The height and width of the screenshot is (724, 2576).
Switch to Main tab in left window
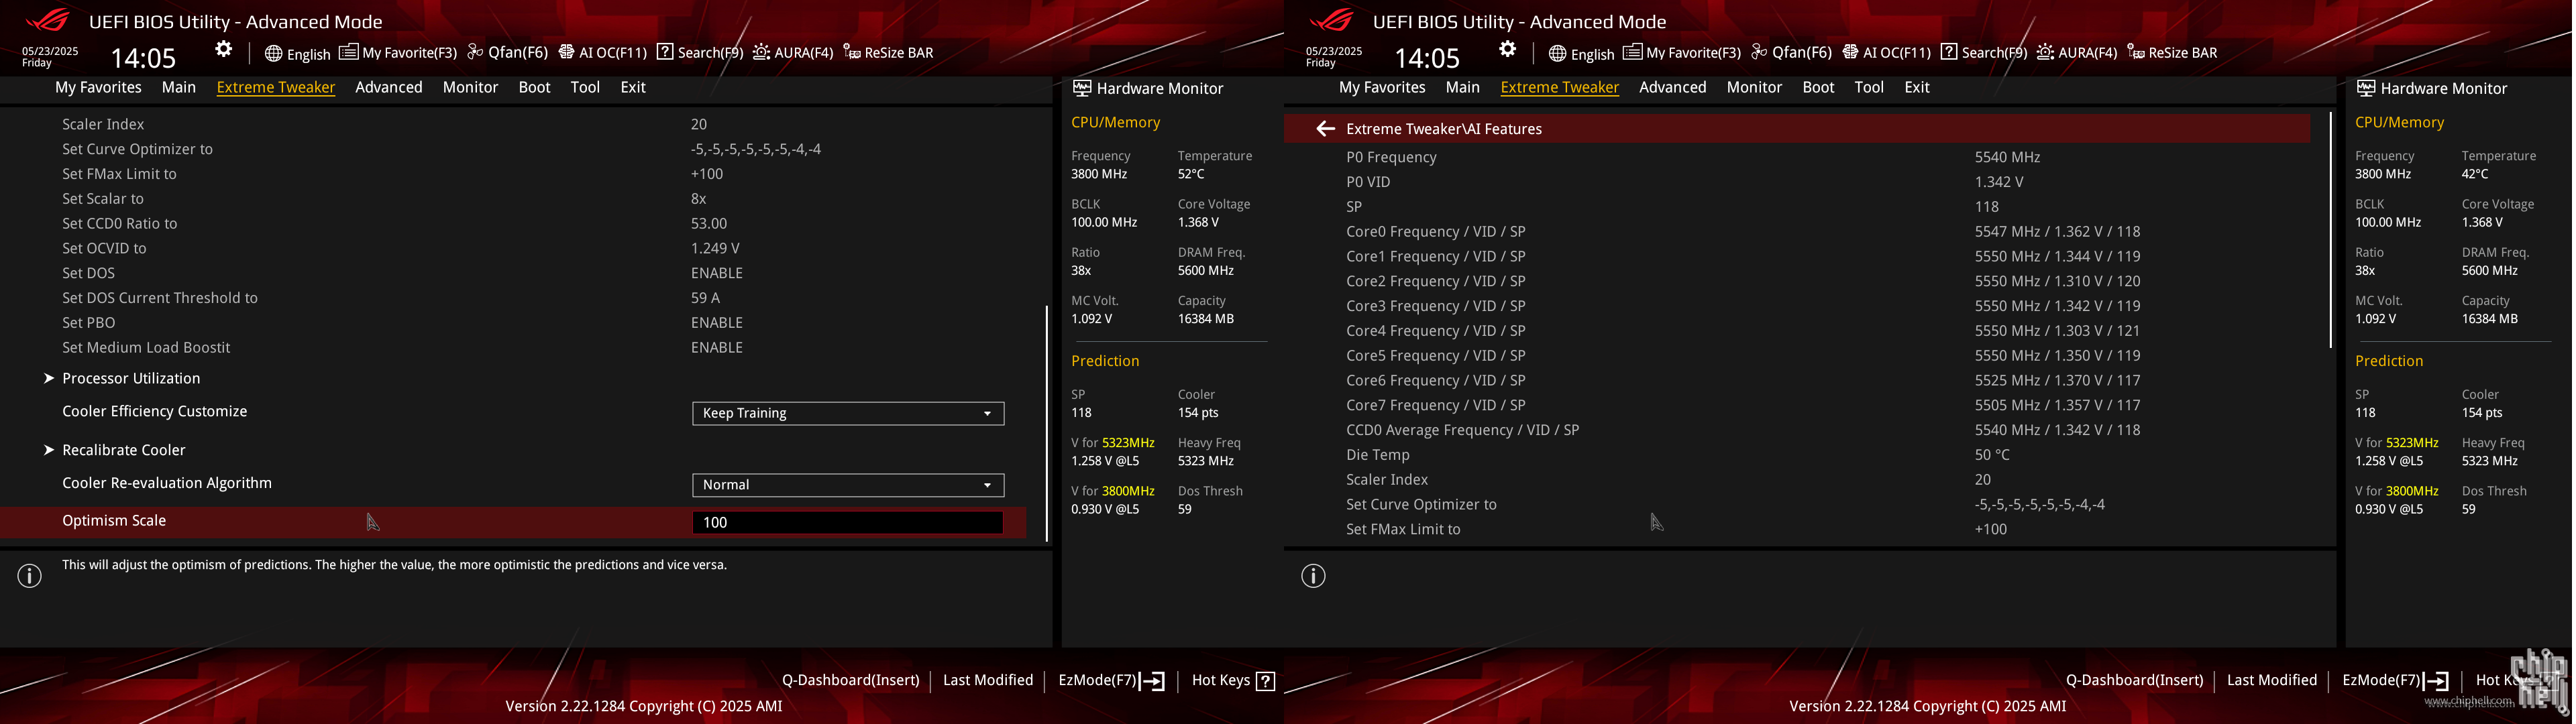(x=179, y=87)
